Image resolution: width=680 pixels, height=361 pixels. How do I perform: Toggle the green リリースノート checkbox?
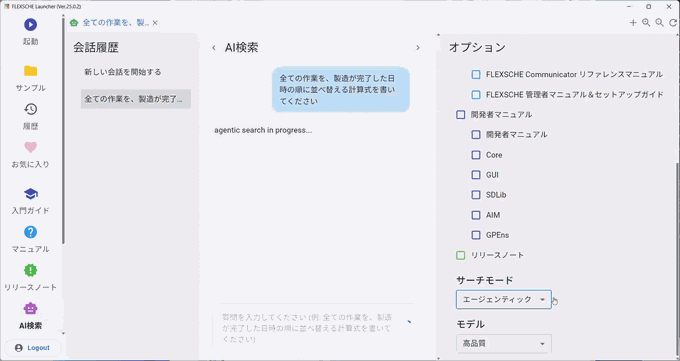[461, 255]
